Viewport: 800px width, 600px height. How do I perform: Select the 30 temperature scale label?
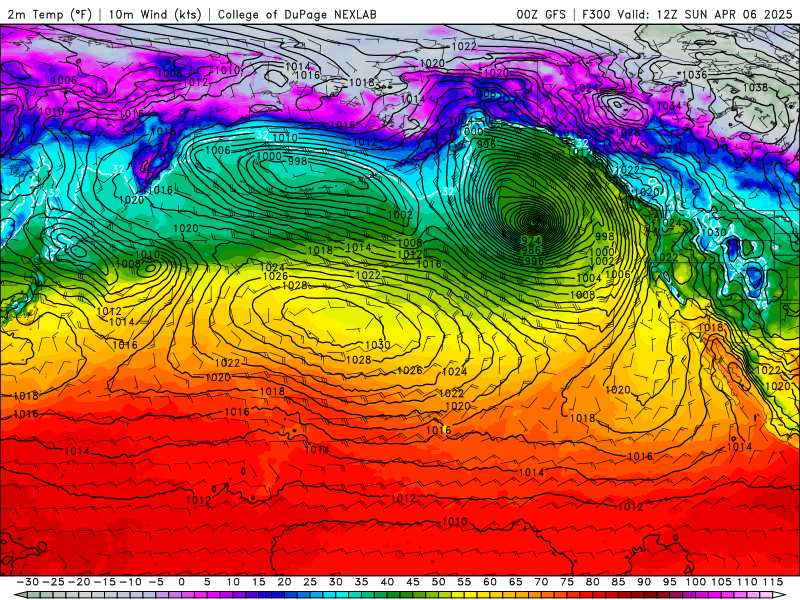[336, 582]
